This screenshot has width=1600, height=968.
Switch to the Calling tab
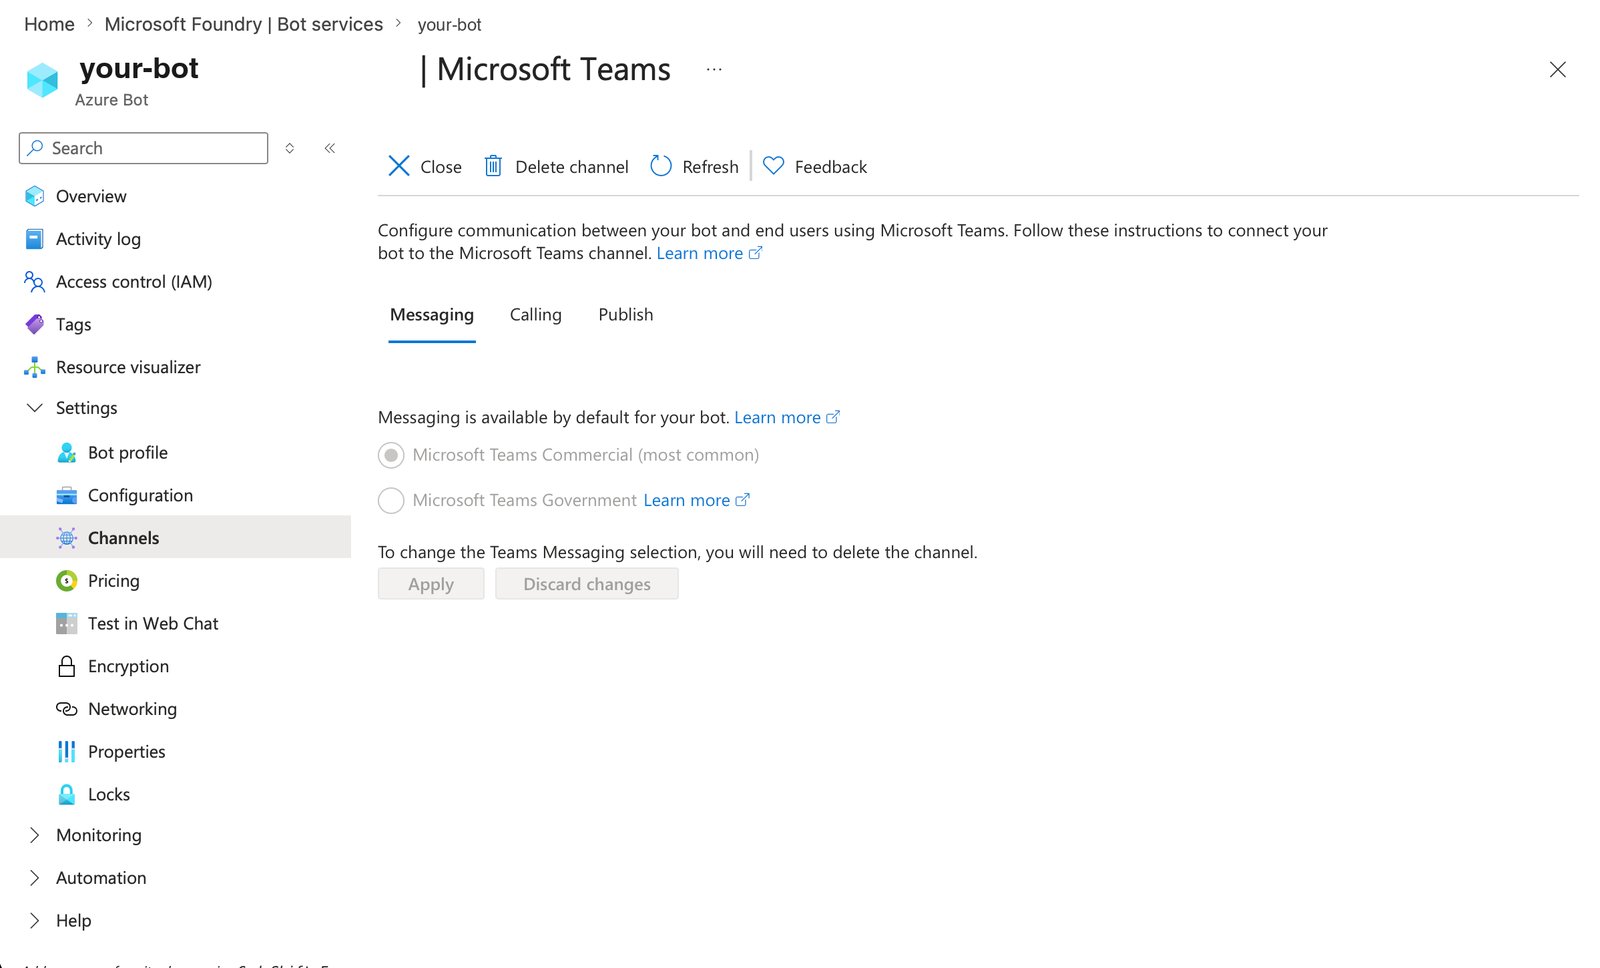536,315
